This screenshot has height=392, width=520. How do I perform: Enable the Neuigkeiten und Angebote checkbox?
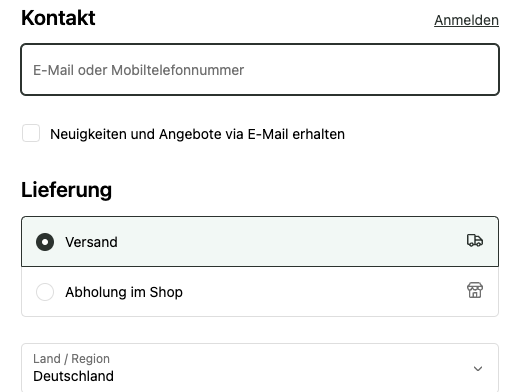pos(31,133)
